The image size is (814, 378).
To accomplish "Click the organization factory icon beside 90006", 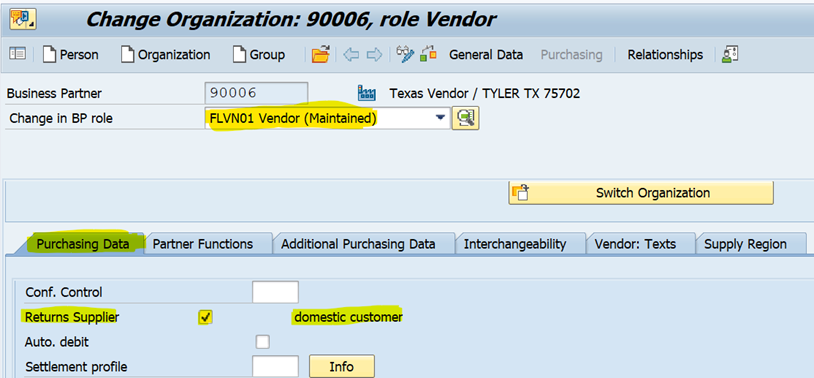I will [x=367, y=93].
